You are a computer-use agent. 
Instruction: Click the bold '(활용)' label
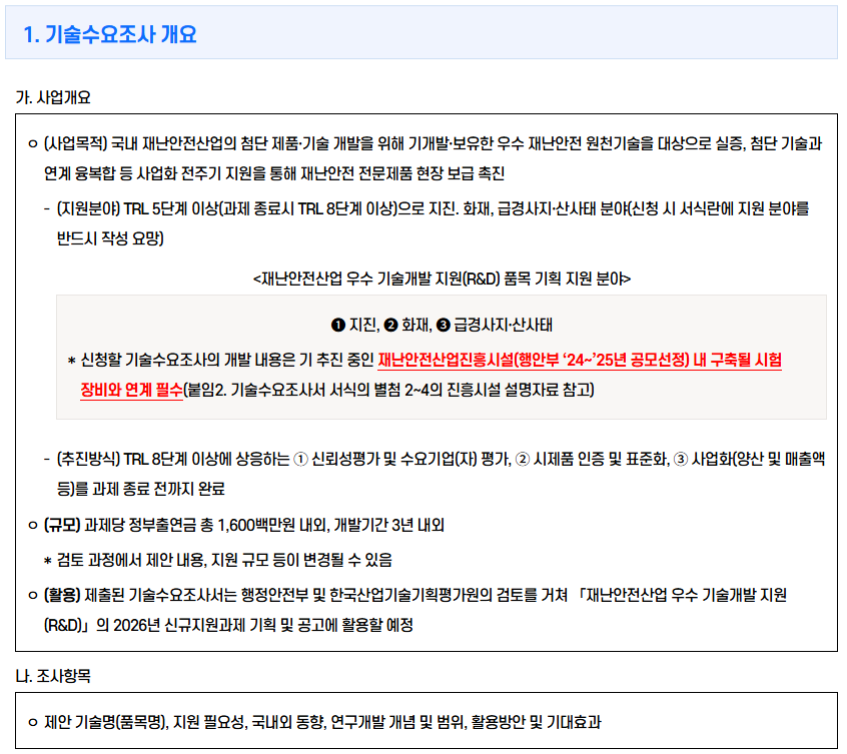[64, 596]
